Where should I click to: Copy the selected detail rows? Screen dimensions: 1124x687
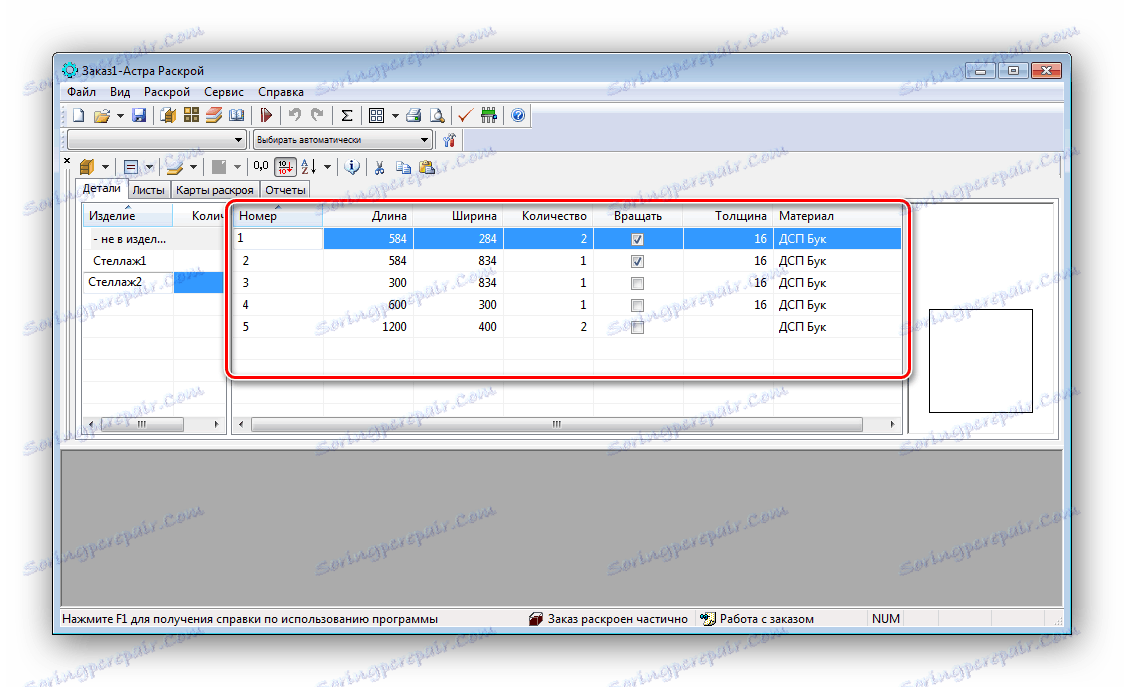coord(404,167)
